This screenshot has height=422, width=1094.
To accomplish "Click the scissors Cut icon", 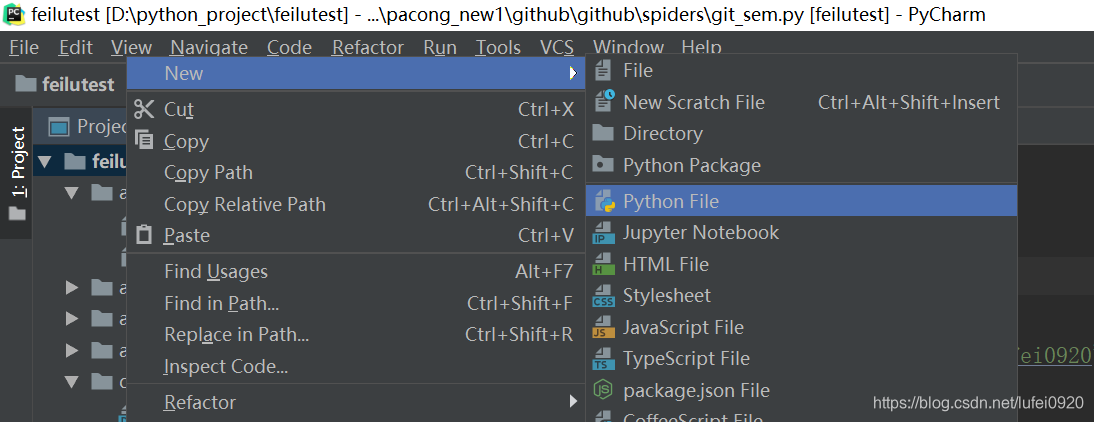I will click(144, 110).
